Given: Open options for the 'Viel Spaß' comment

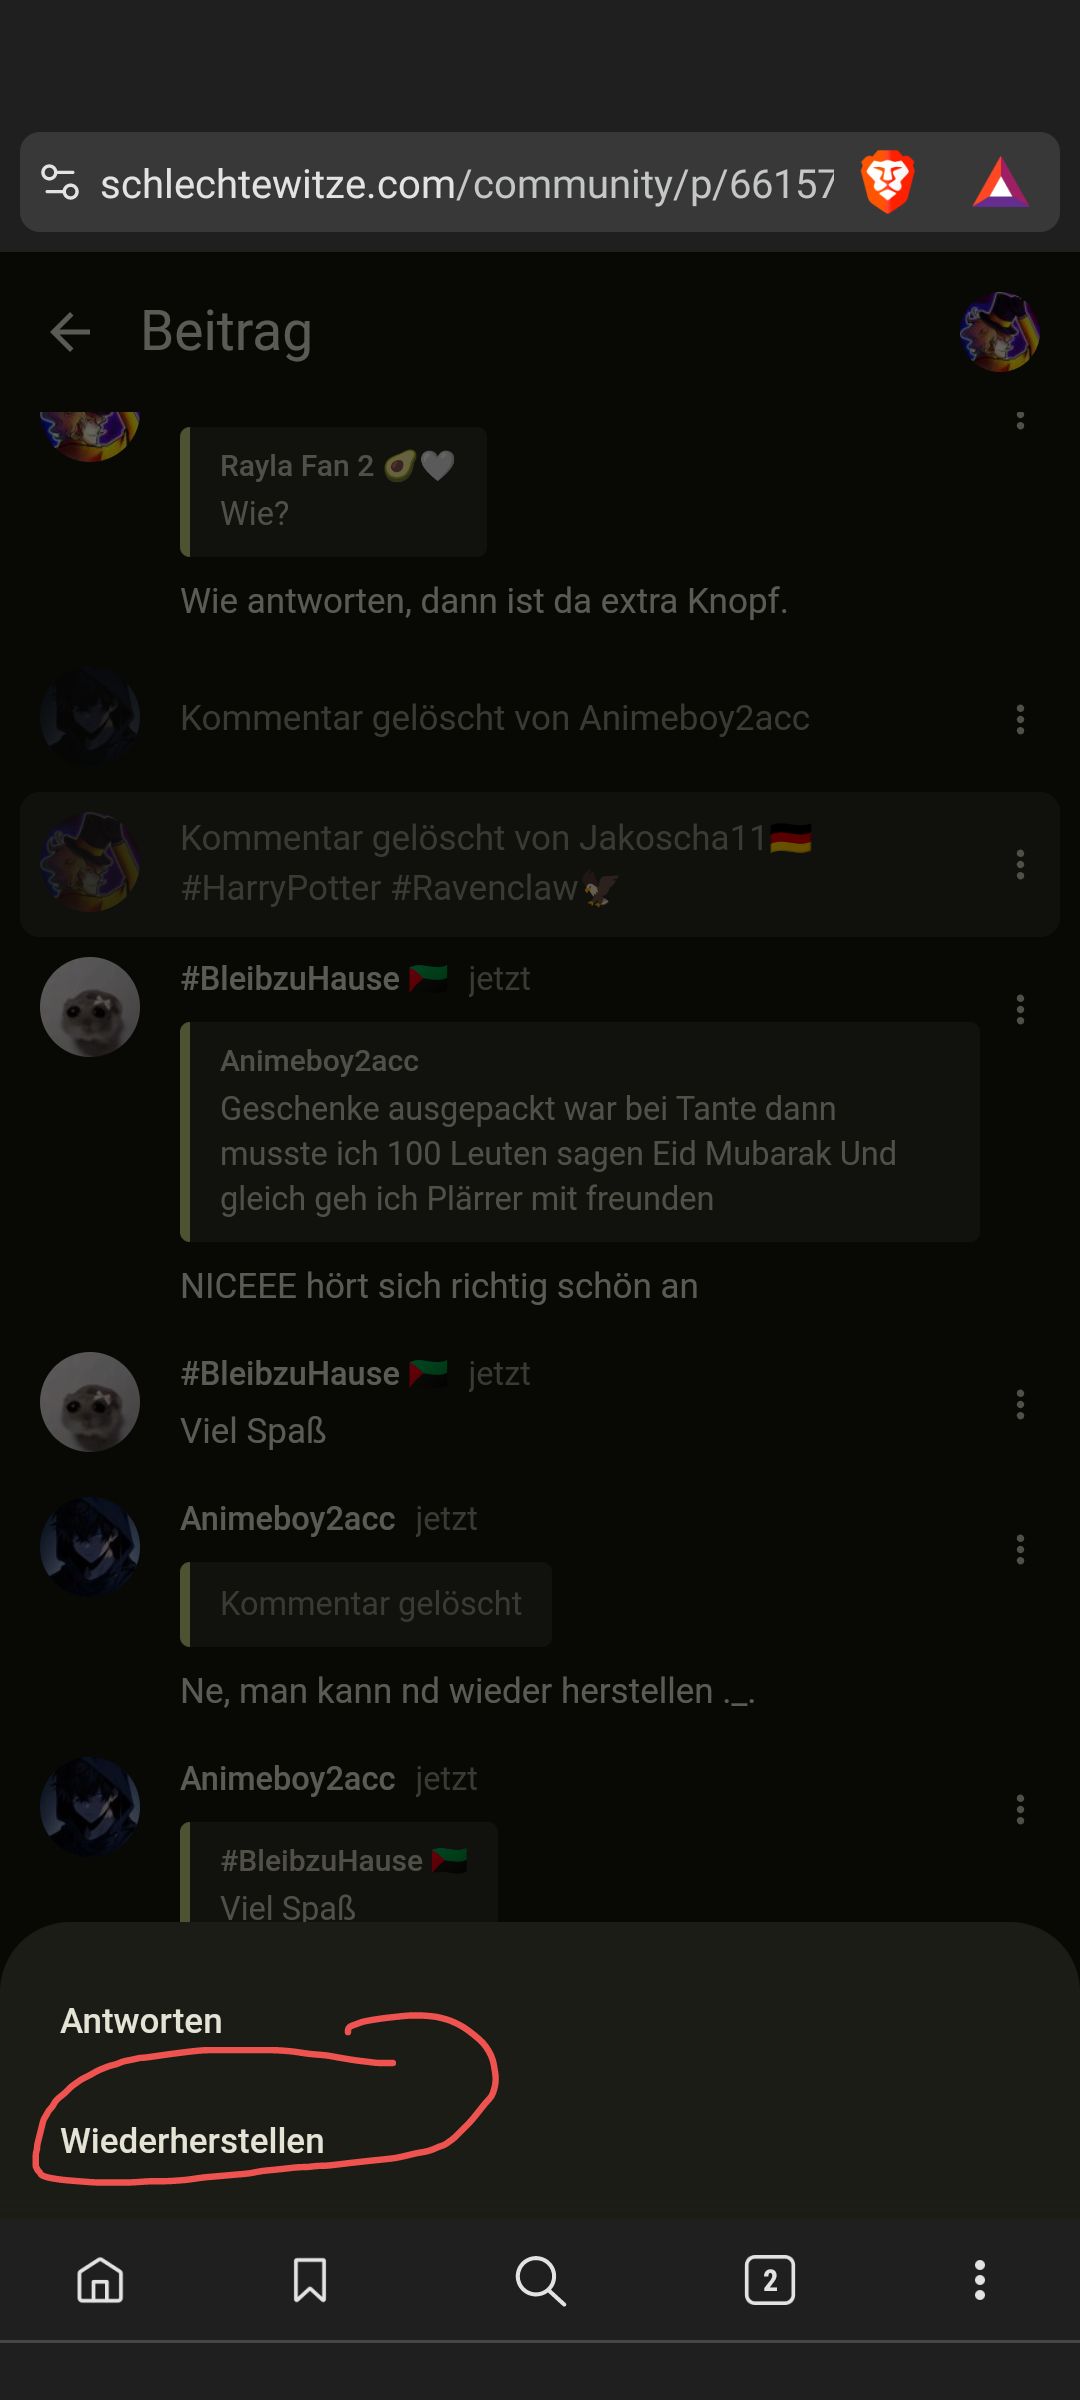Looking at the screenshot, I should point(1020,1404).
